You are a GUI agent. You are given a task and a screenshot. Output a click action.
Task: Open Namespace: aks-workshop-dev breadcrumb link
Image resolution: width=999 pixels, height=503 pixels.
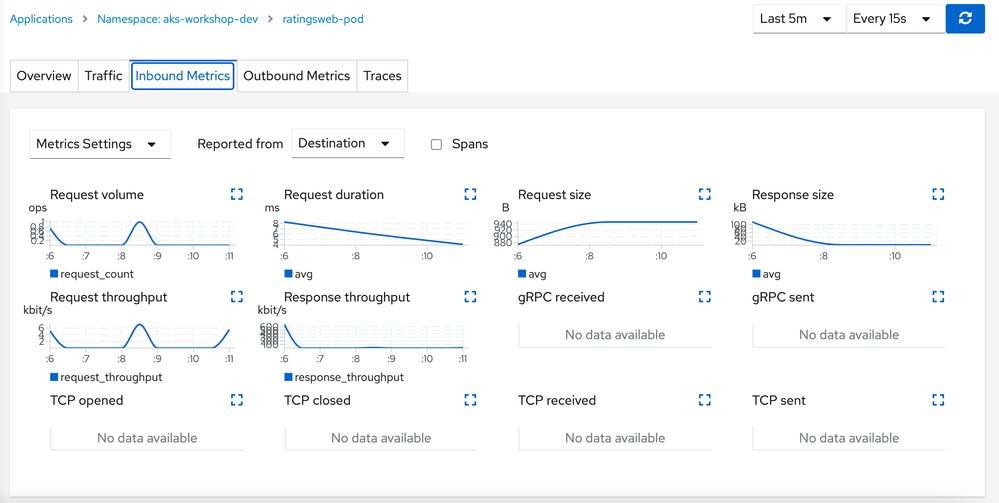pos(178,19)
